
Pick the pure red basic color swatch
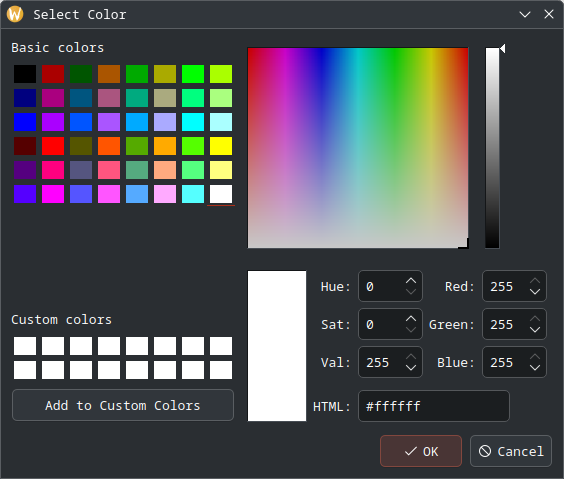pyautogui.click(x=53, y=146)
